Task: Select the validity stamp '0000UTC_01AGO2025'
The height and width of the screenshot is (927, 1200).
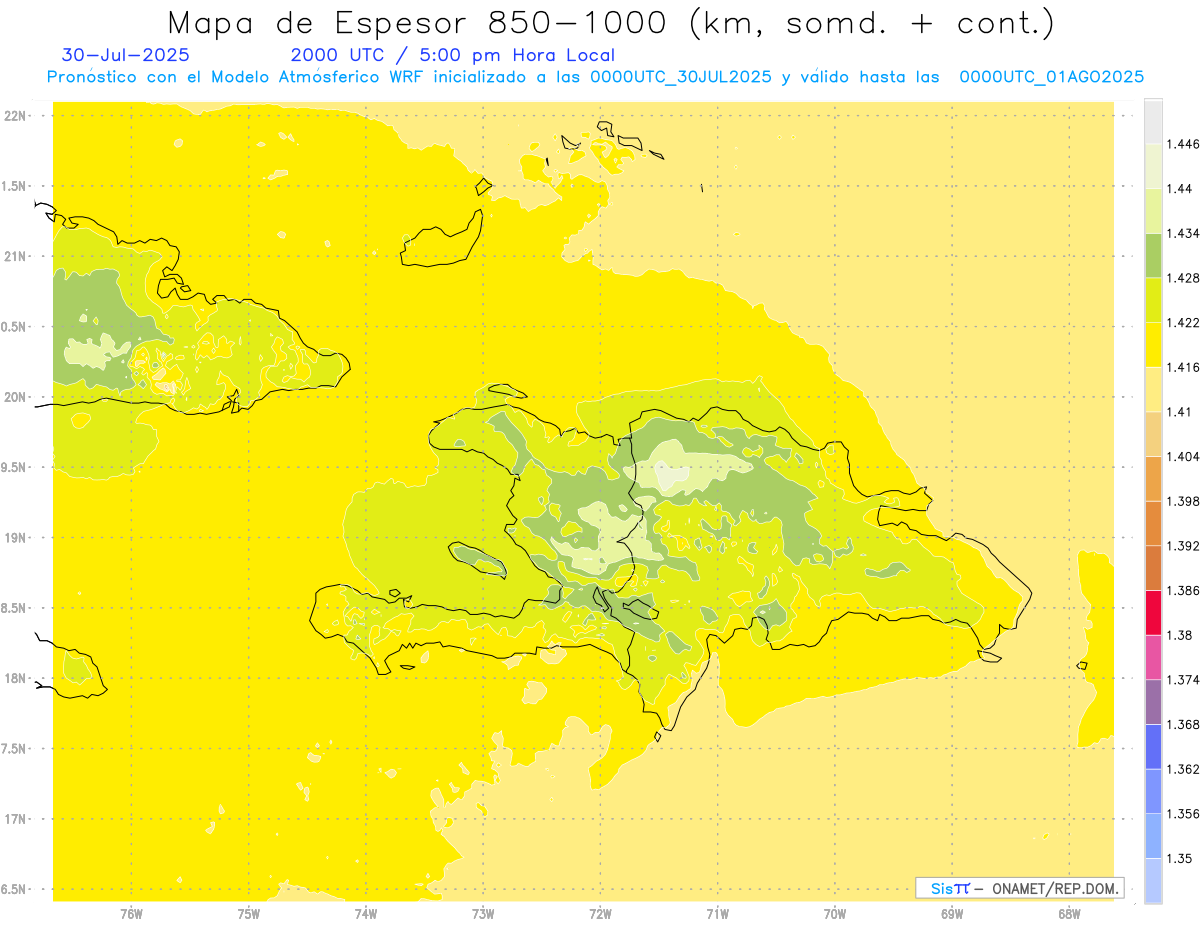Action: [x=1052, y=77]
